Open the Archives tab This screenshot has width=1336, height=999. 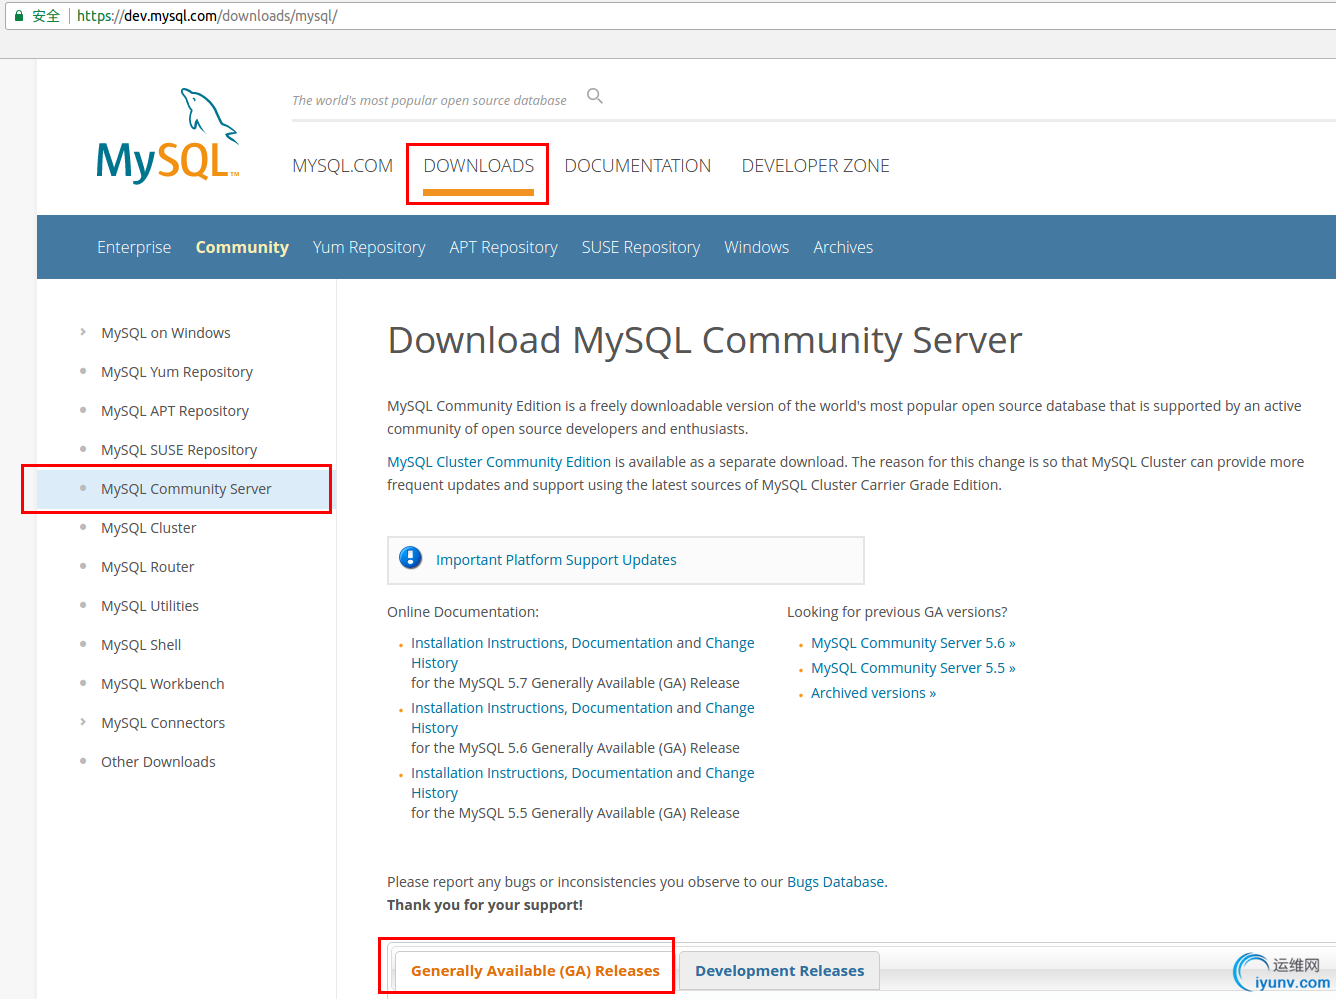pyautogui.click(x=843, y=247)
